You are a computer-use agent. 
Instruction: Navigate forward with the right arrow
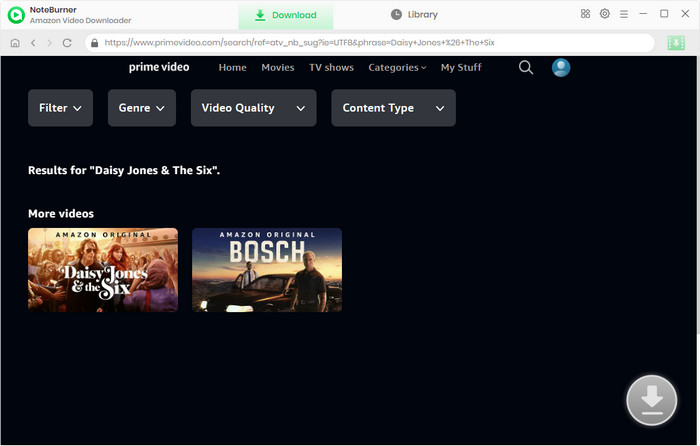(x=50, y=43)
